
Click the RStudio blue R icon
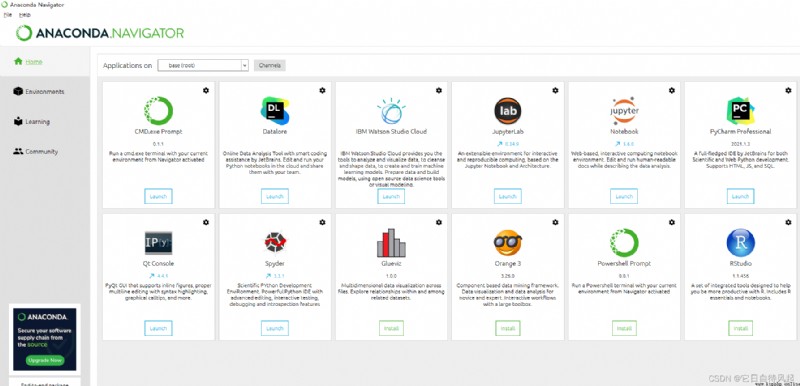[x=740, y=243]
